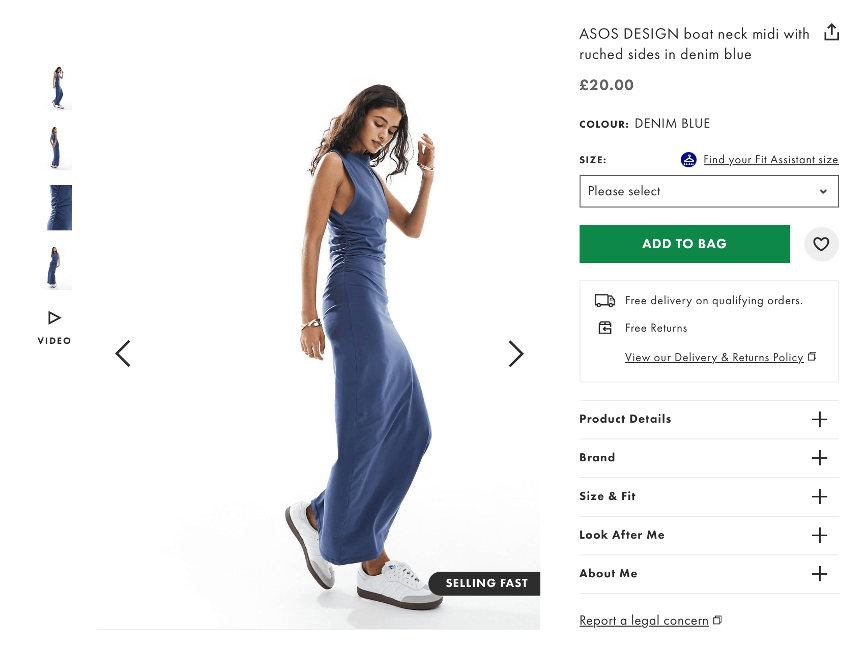The width and height of the screenshot is (866, 648).
Task: Open the Delivery & Returns Policy link
Action: click(x=714, y=357)
